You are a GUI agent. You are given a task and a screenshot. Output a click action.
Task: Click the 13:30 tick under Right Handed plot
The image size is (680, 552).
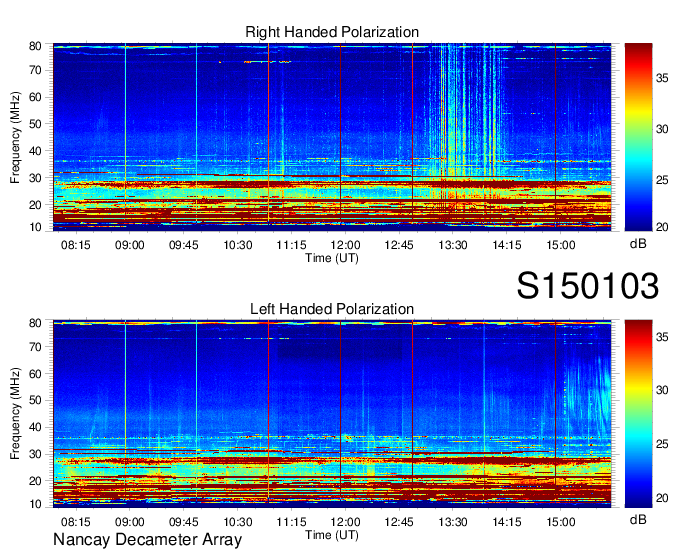tap(453, 245)
